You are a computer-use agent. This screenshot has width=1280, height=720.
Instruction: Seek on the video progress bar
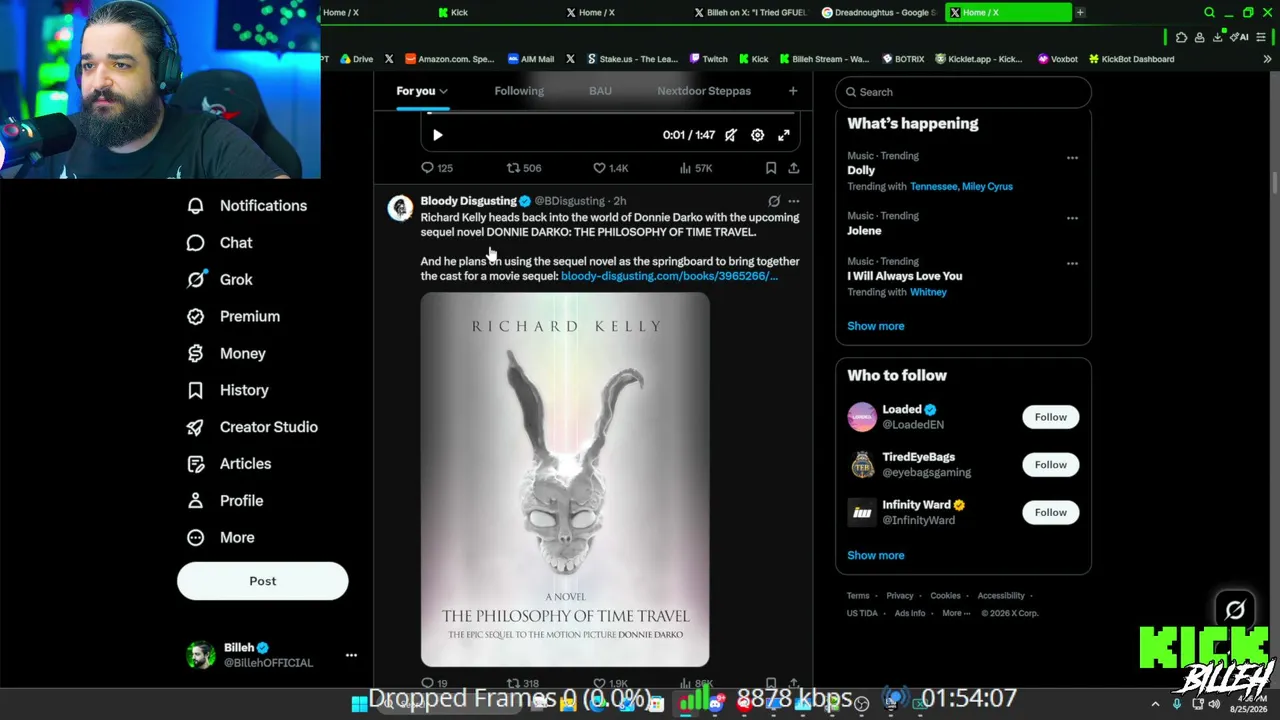pyautogui.click(x=609, y=113)
